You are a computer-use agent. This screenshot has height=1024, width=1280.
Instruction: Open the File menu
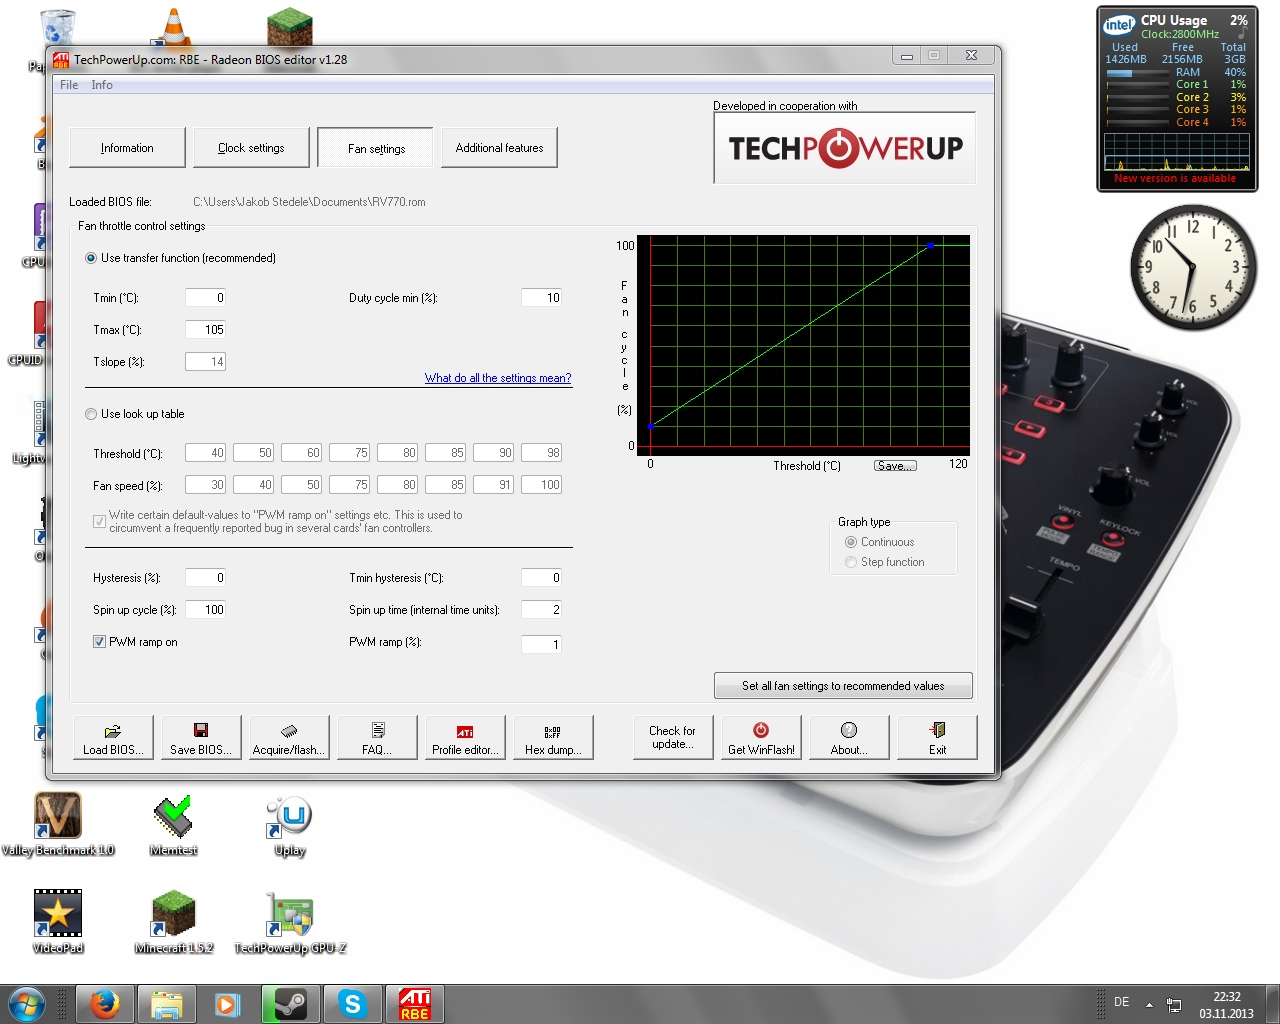pos(69,85)
